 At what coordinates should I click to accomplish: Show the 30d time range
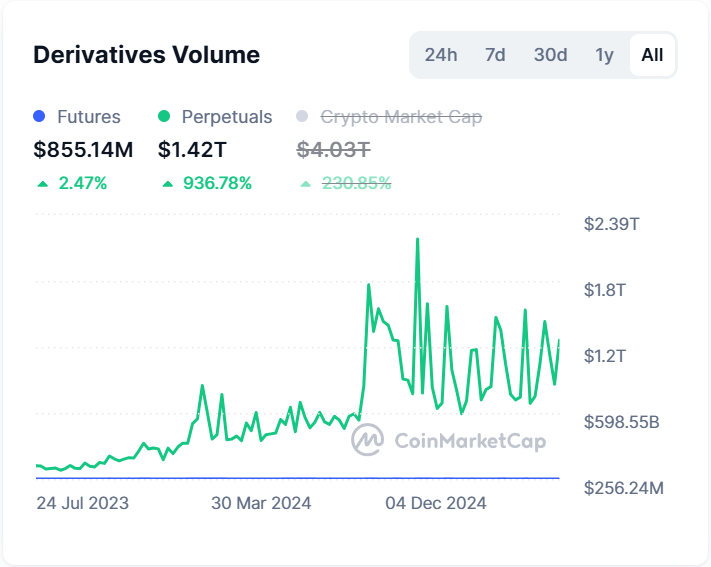coord(550,55)
